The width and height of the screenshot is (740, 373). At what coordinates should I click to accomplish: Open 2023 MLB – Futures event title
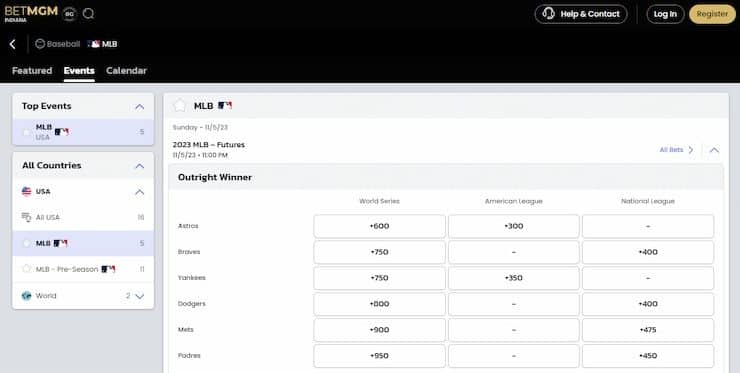[209, 144]
